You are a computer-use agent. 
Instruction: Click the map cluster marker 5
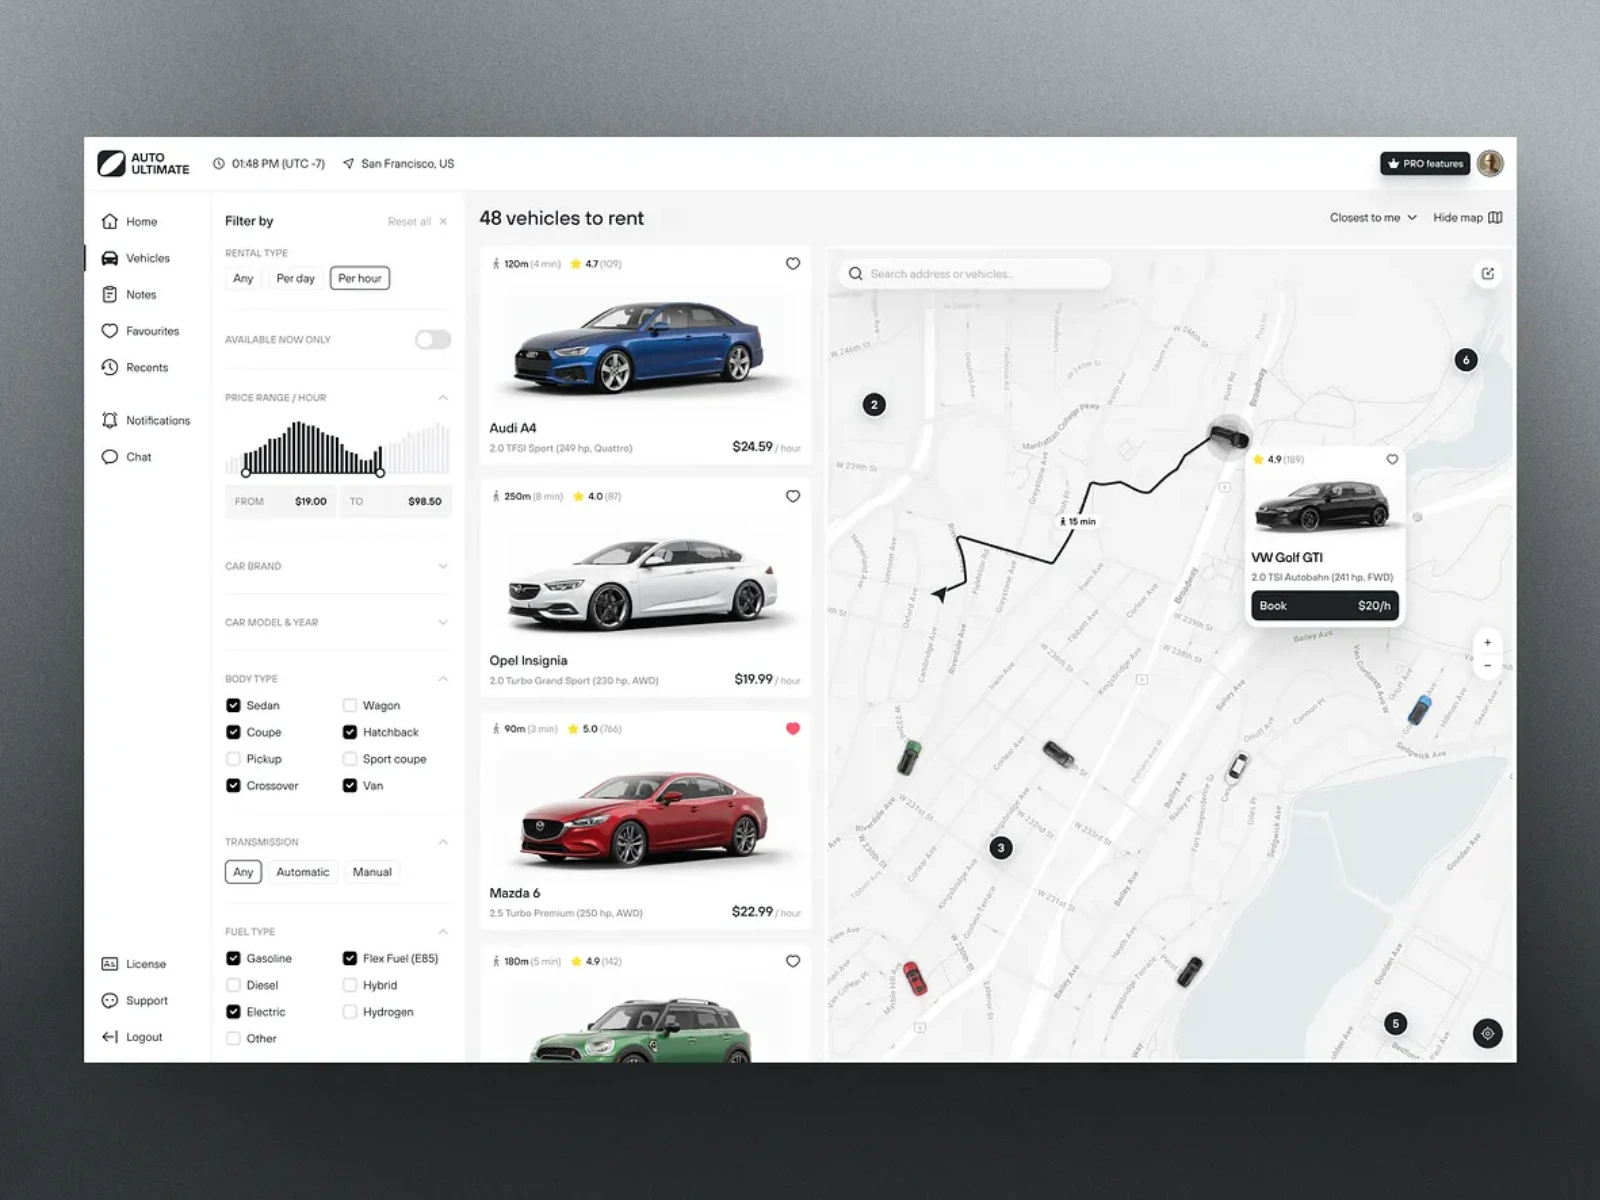[1396, 1023]
